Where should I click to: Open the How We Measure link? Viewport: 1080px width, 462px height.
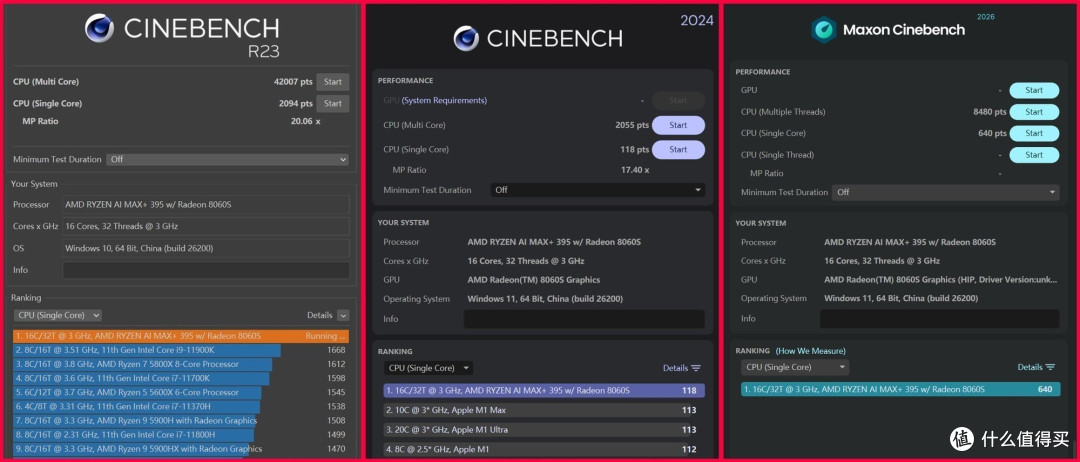(x=811, y=351)
